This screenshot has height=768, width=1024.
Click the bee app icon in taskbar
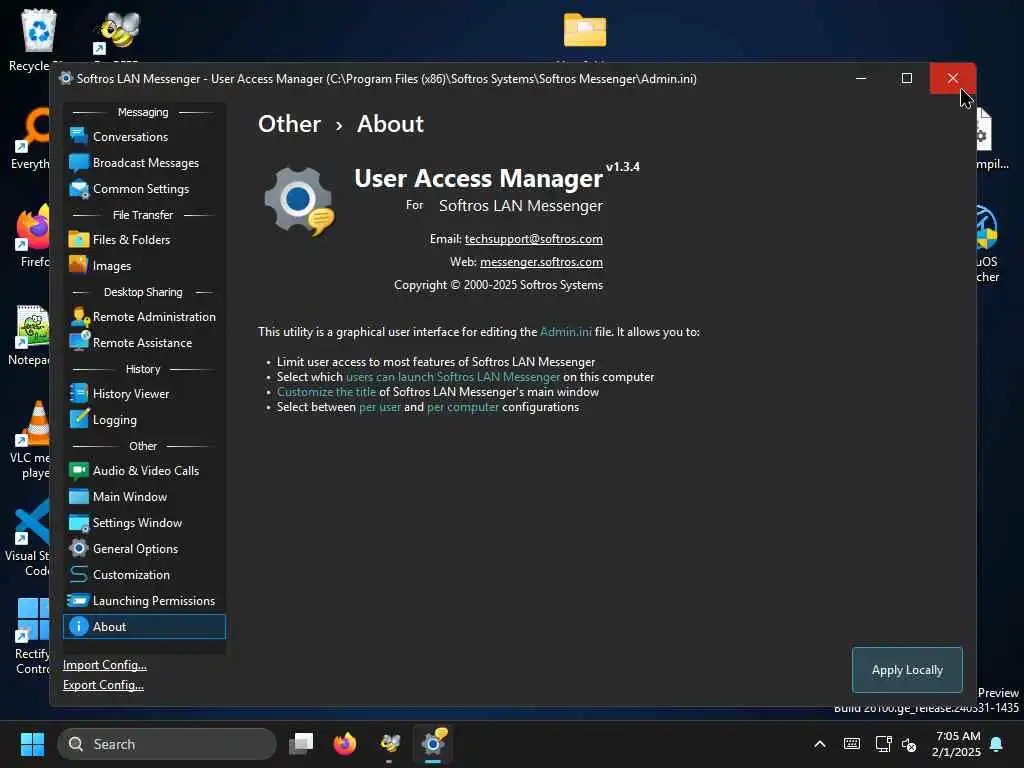[x=390, y=744]
